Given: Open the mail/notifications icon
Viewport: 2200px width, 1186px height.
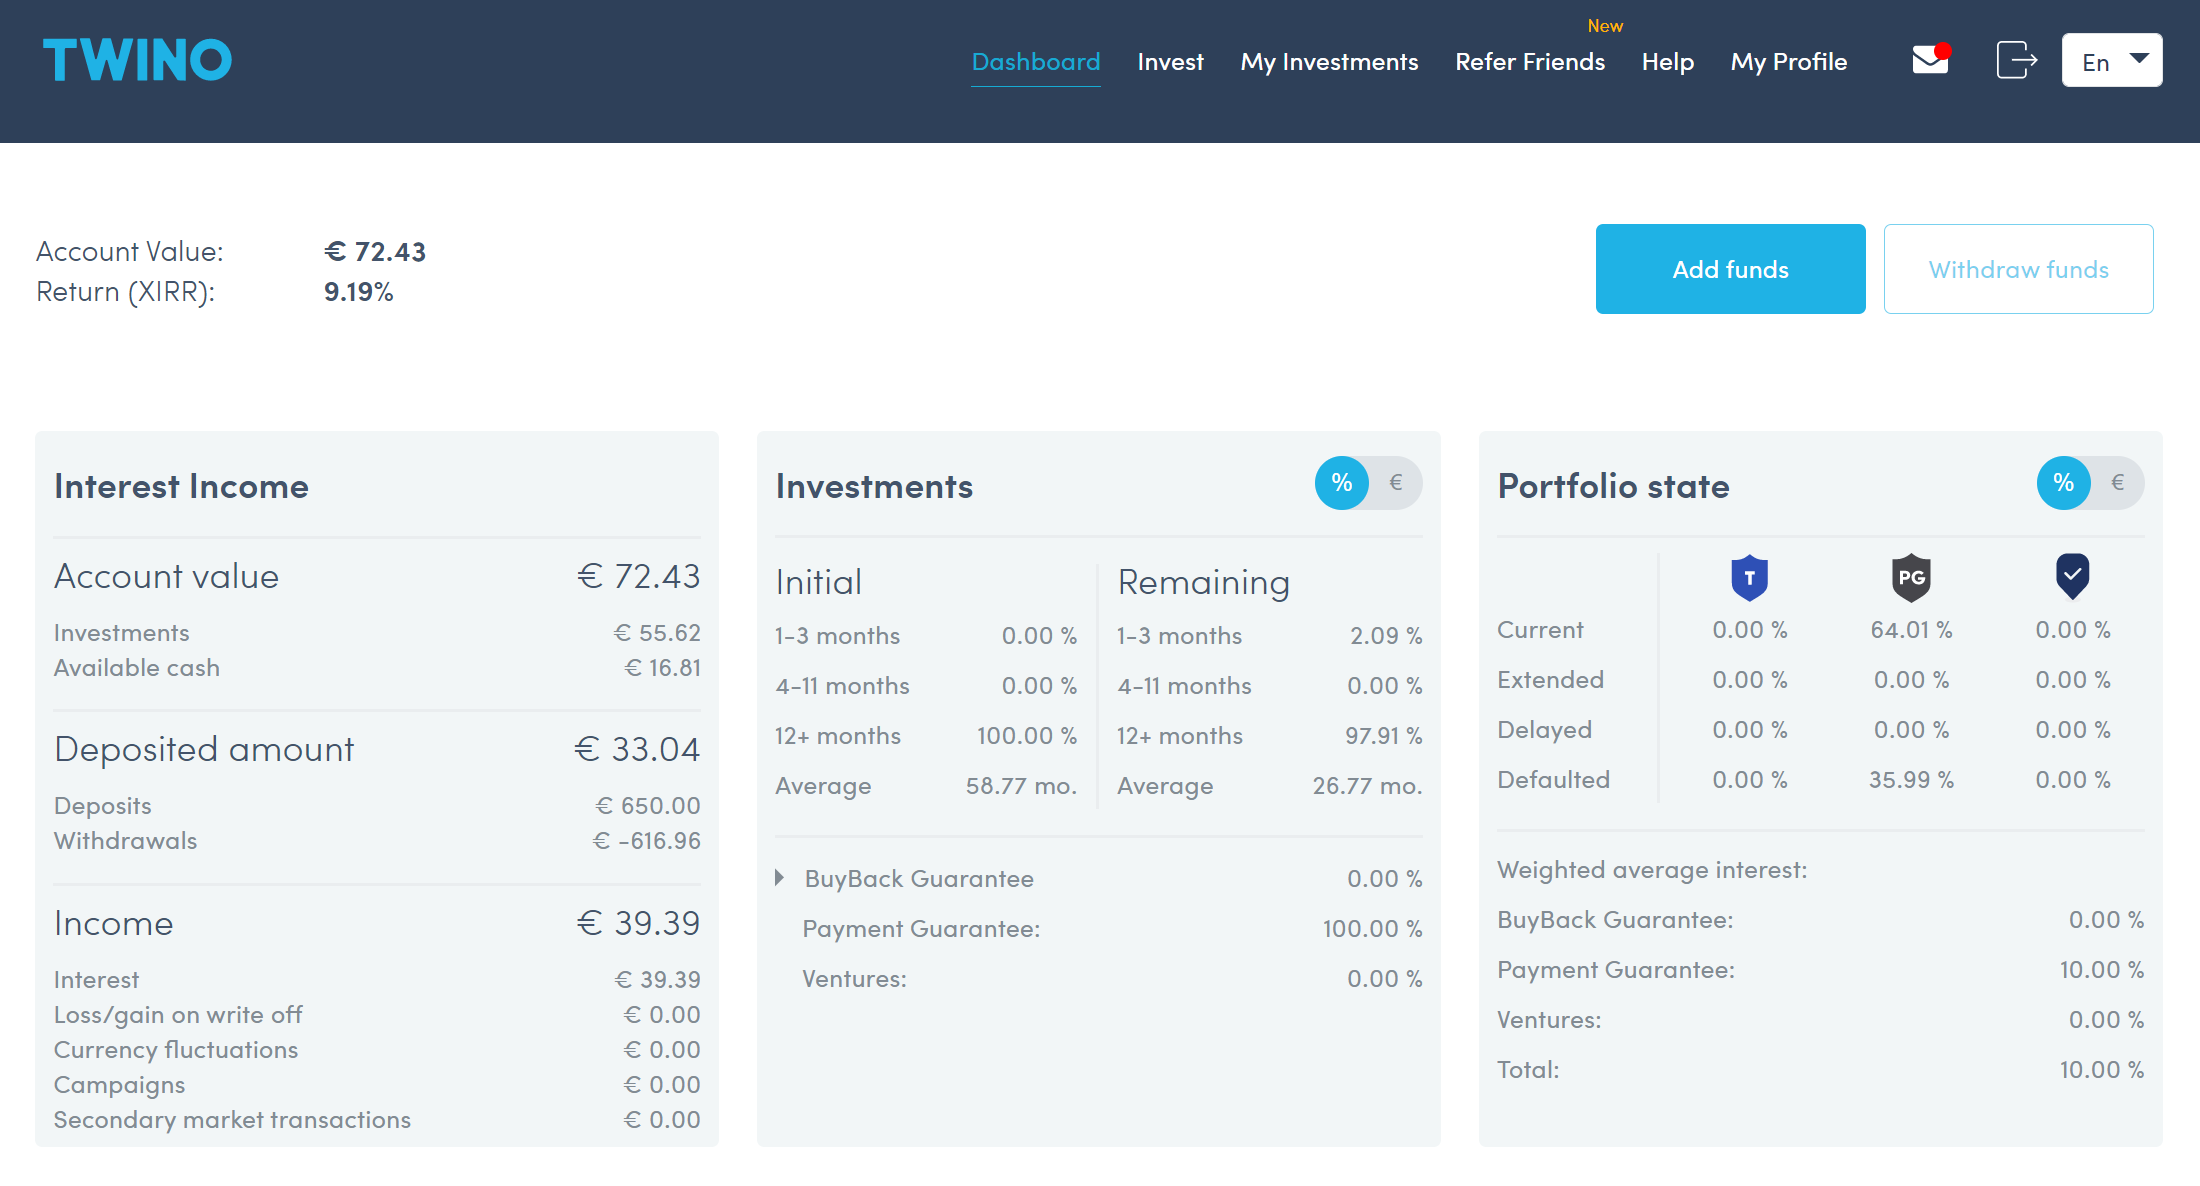Looking at the screenshot, I should pyautogui.click(x=1930, y=61).
